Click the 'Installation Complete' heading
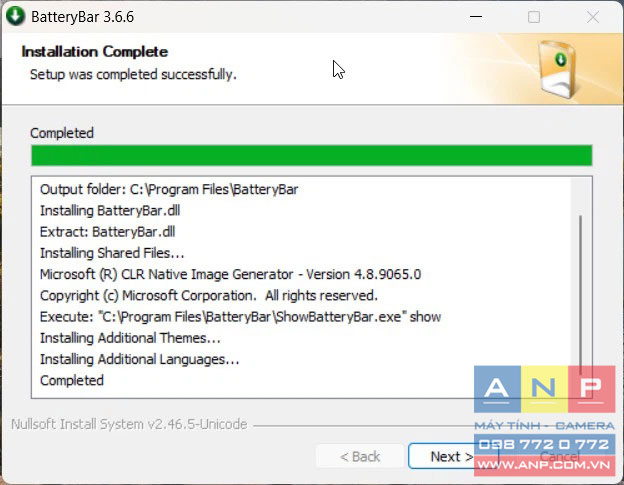The image size is (624, 485). point(95,52)
